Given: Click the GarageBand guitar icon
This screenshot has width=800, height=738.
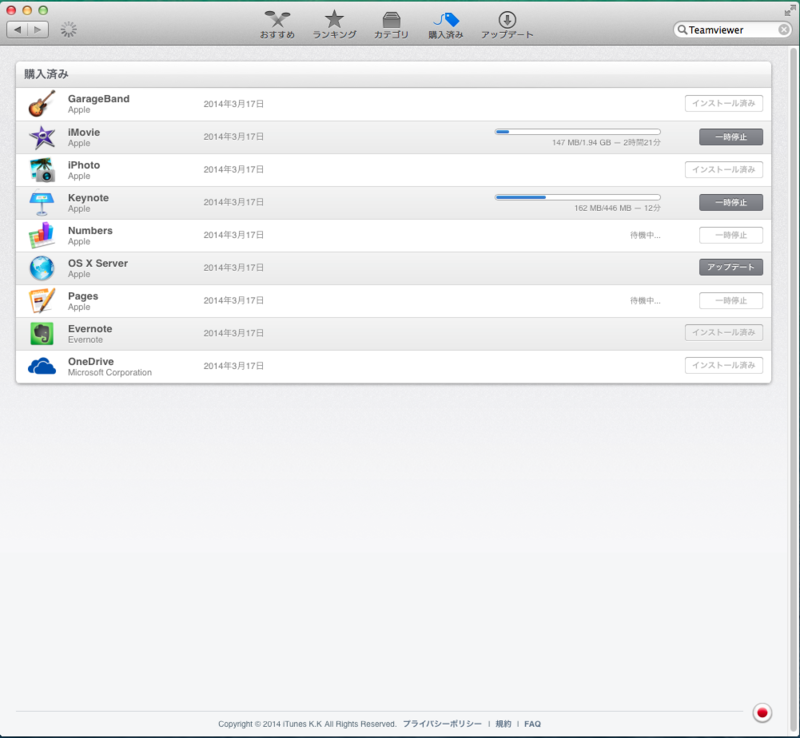Looking at the screenshot, I should tap(42, 104).
